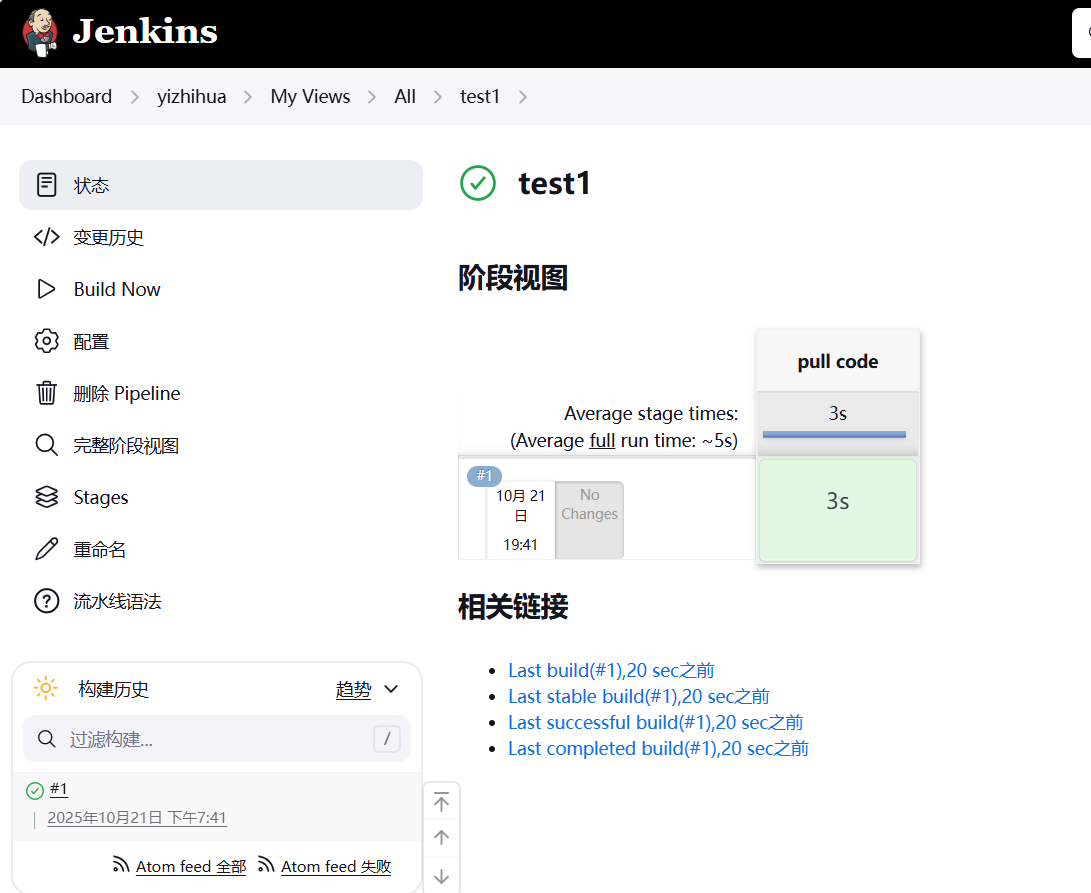Image resolution: width=1091 pixels, height=893 pixels.
Task: Select 删除 Pipeline option
Action: (x=127, y=393)
